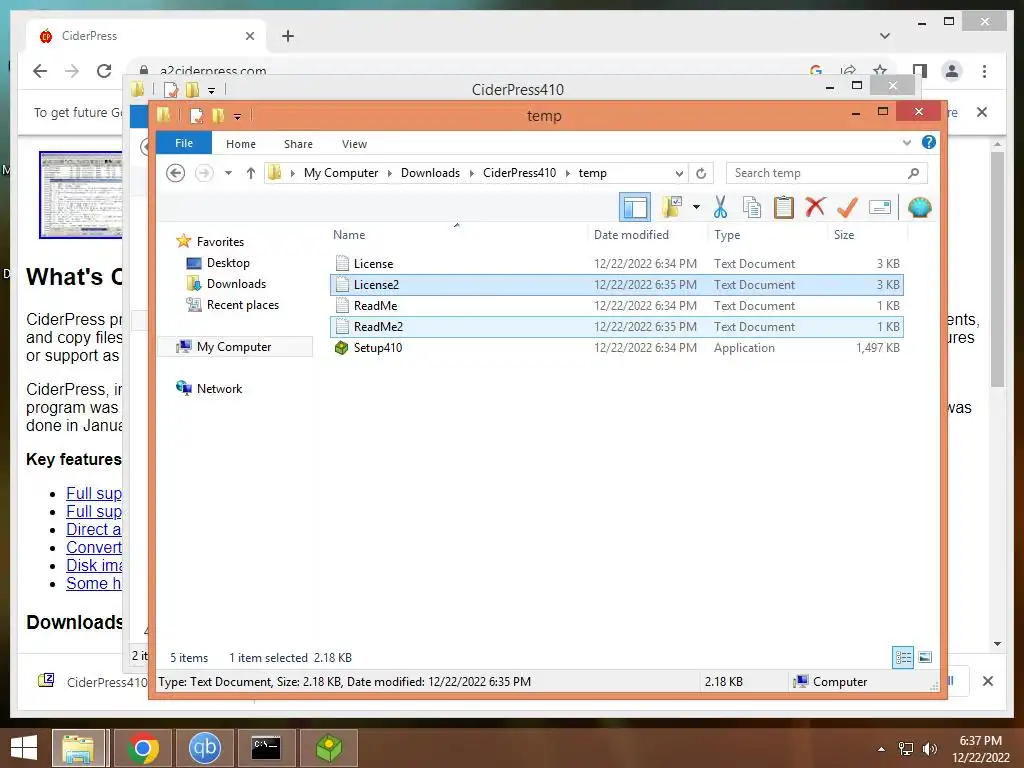This screenshot has width=1024, height=768.
Task: Open the View ribbon tab
Action: [x=355, y=144]
